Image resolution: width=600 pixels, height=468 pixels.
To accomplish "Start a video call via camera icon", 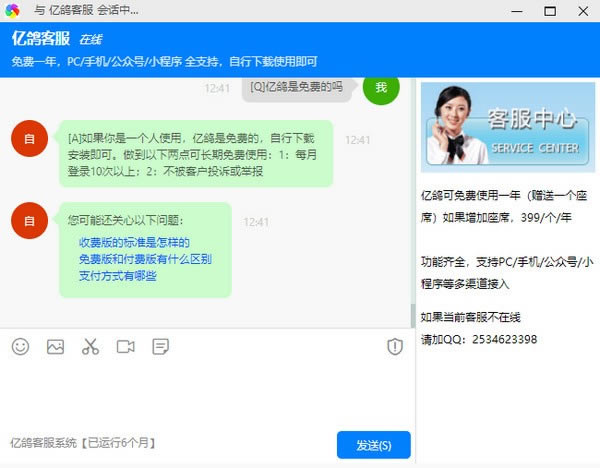I will click(x=125, y=346).
